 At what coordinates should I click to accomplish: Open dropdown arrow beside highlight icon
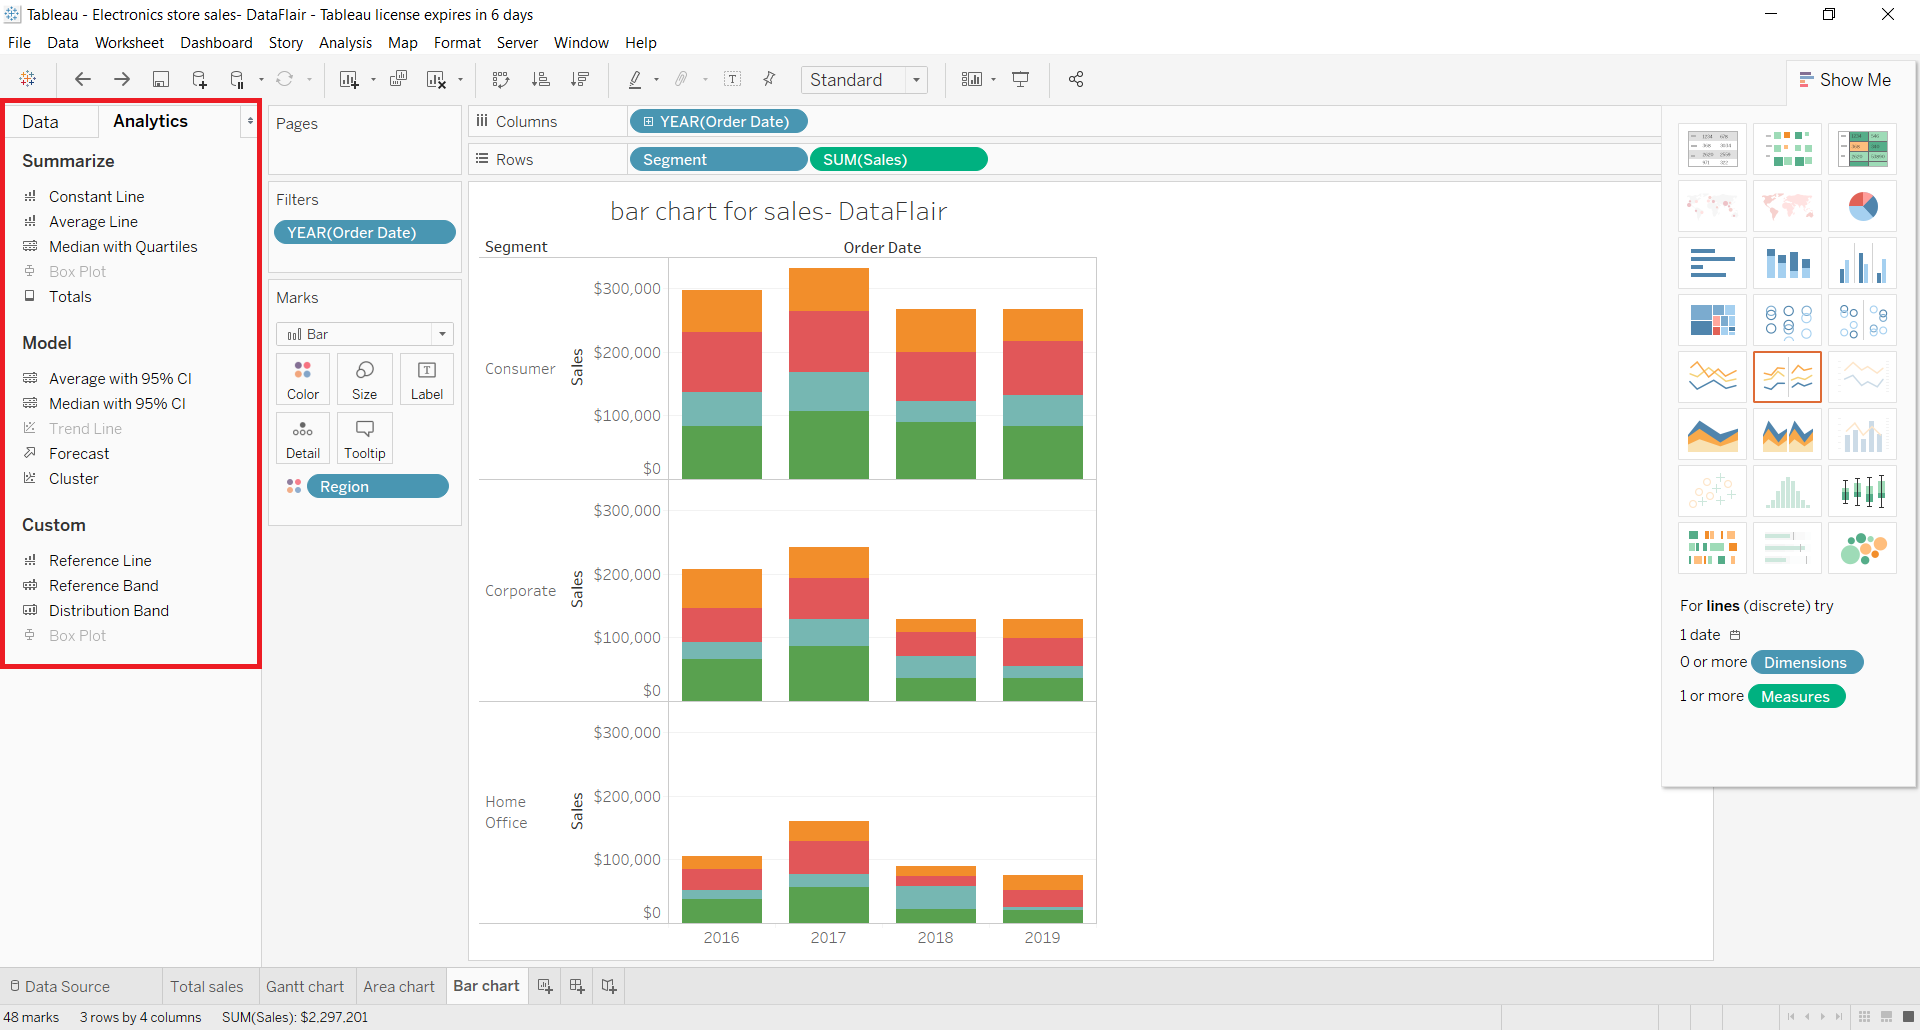[656, 80]
